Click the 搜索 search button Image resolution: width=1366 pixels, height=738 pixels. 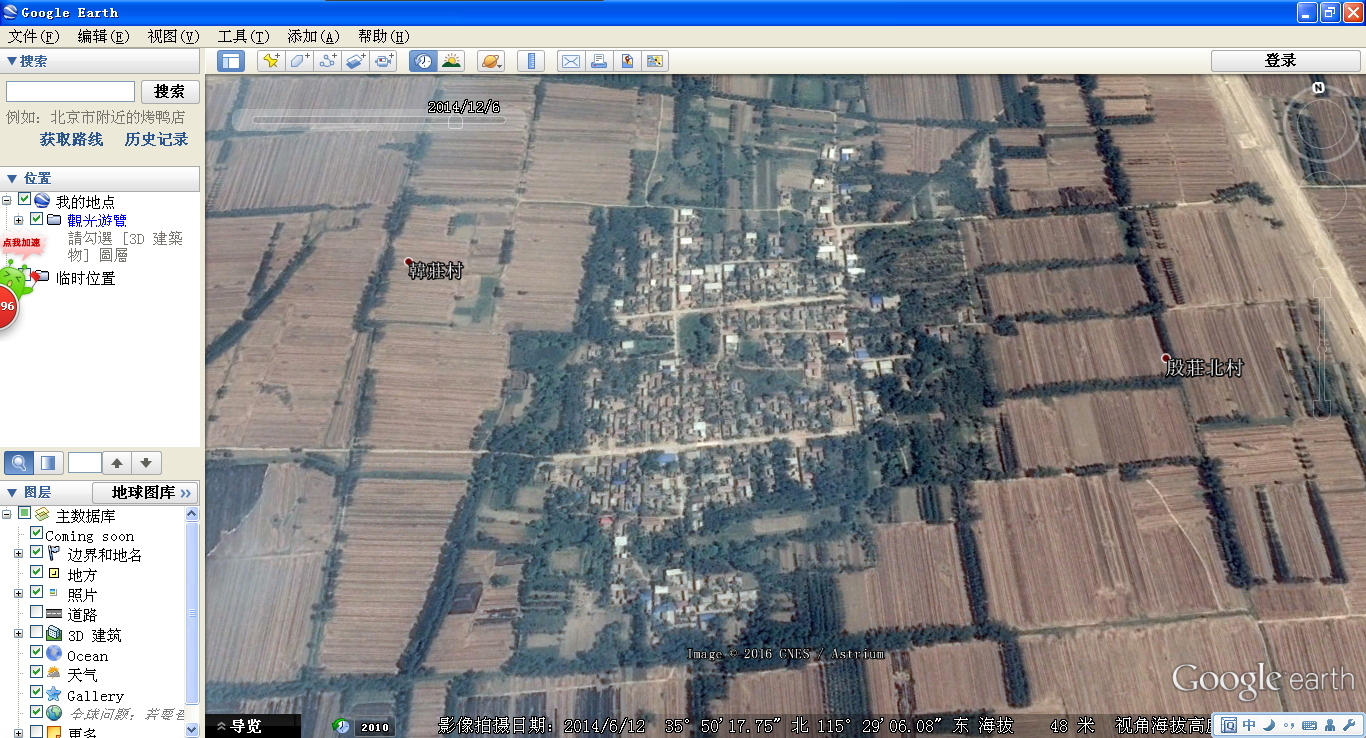pos(170,91)
